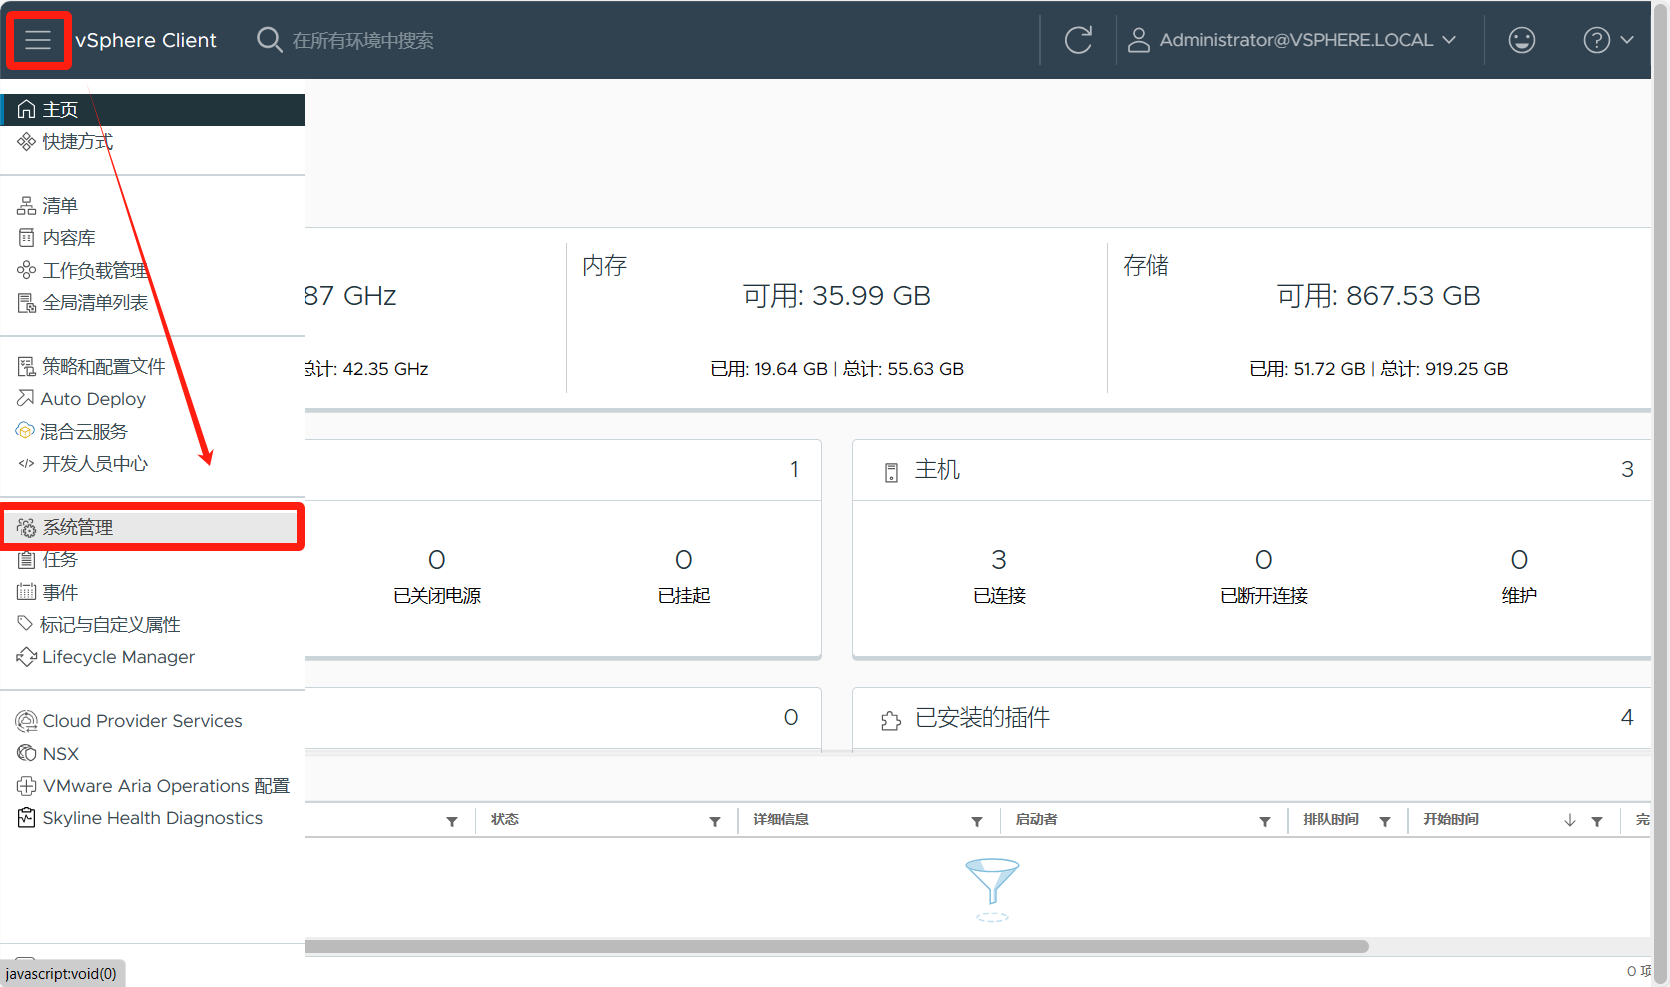
Task: Click the search magnifier icon
Action: click(x=269, y=40)
